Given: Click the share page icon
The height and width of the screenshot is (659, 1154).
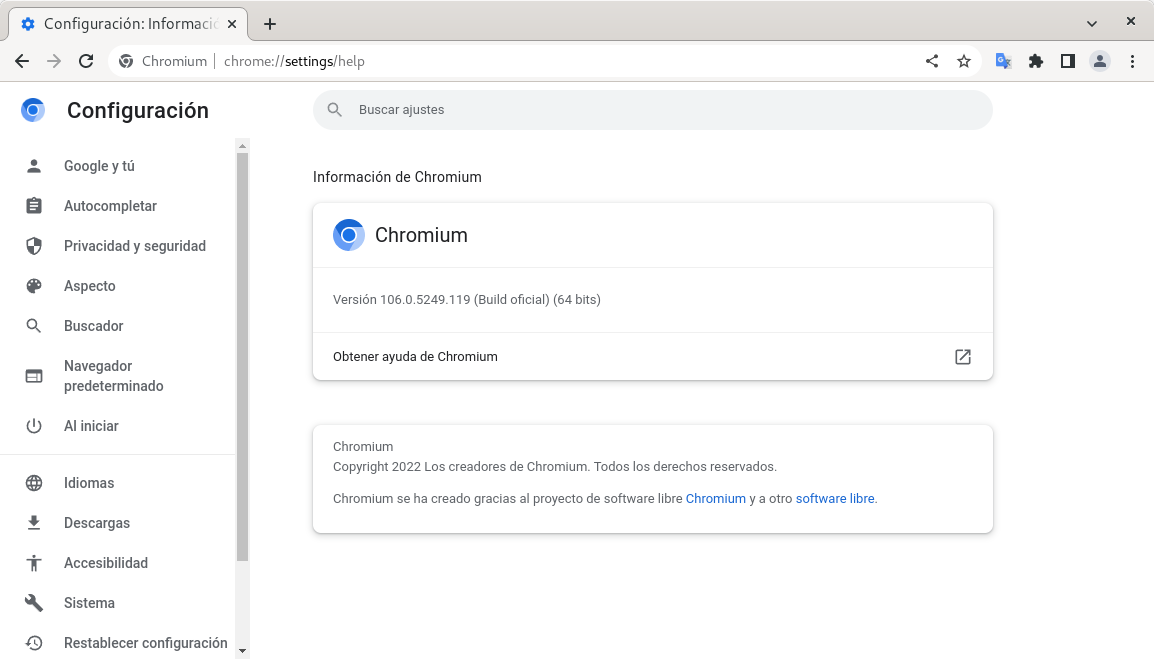Looking at the screenshot, I should 932,61.
